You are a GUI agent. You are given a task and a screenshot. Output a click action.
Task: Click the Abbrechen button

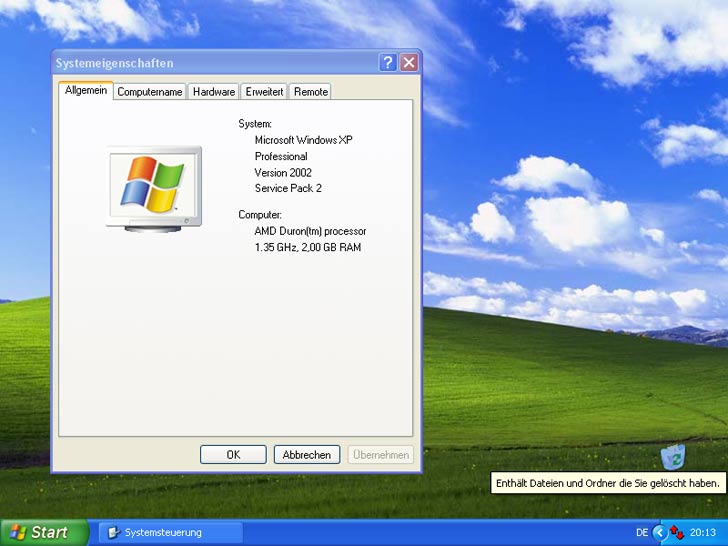click(x=306, y=454)
